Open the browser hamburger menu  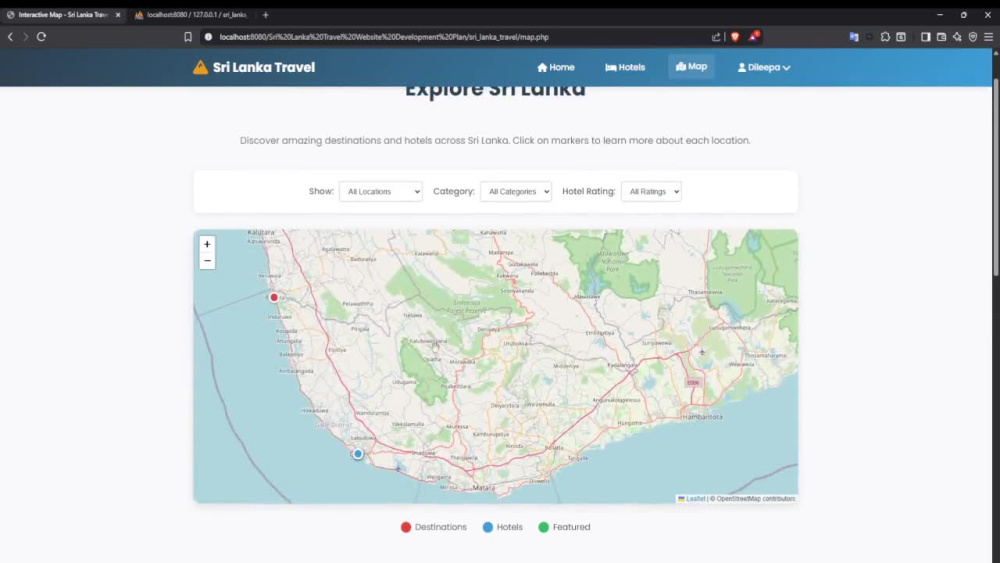pos(989,37)
